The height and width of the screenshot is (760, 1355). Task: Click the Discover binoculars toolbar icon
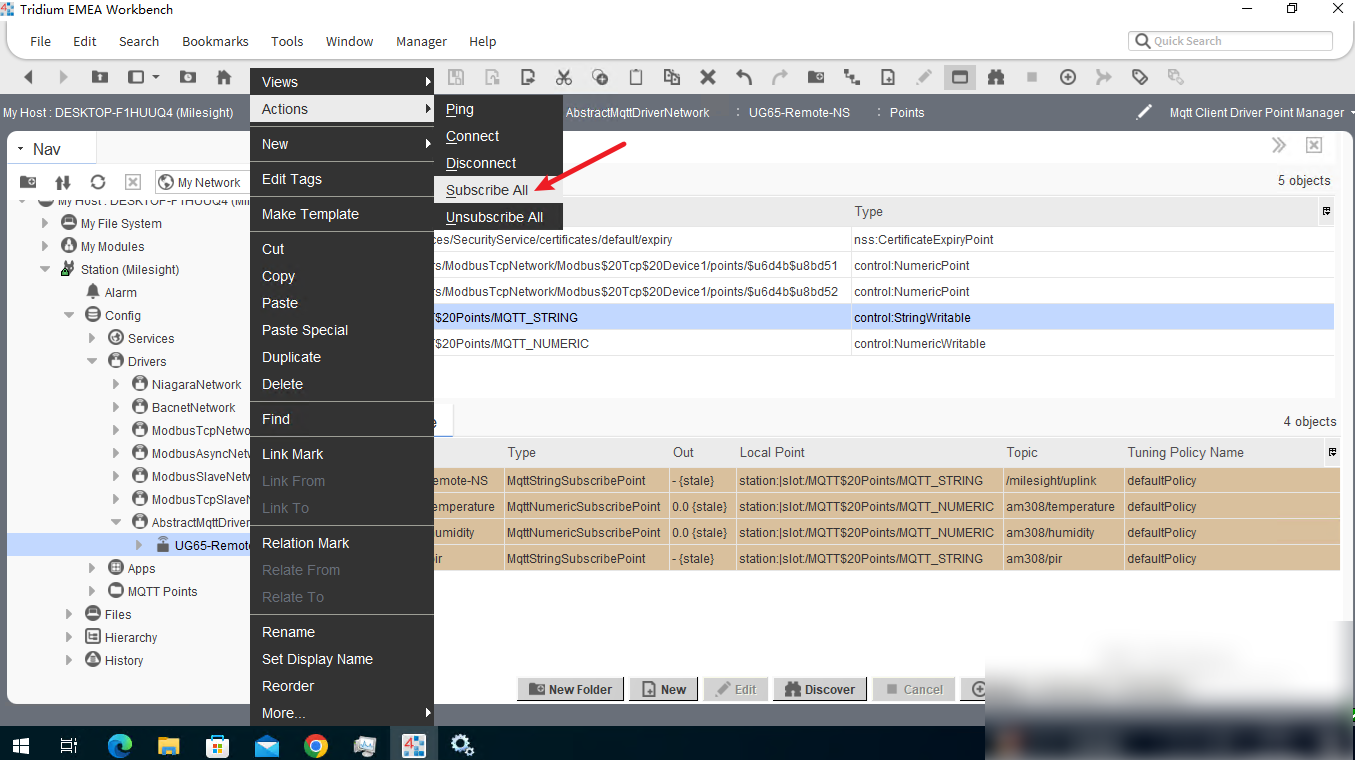995,77
